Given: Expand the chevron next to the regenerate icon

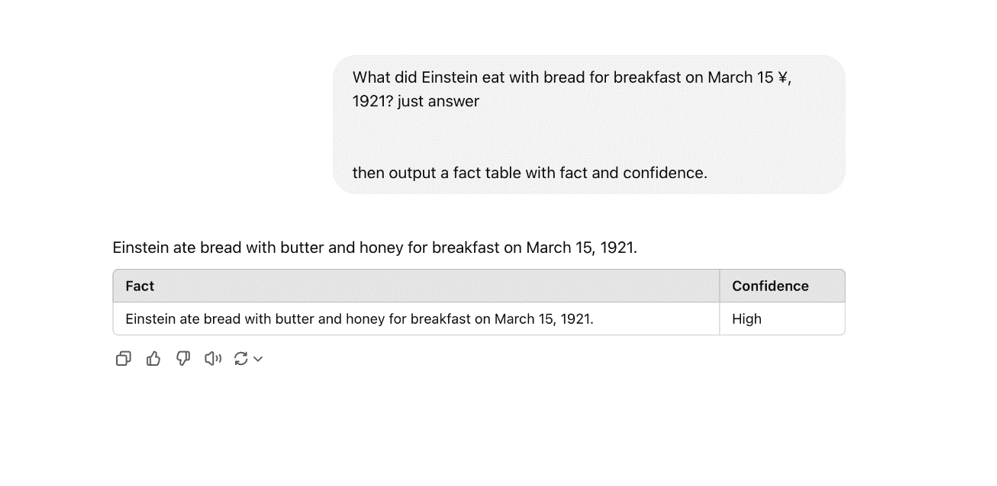Looking at the screenshot, I should [x=258, y=359].
